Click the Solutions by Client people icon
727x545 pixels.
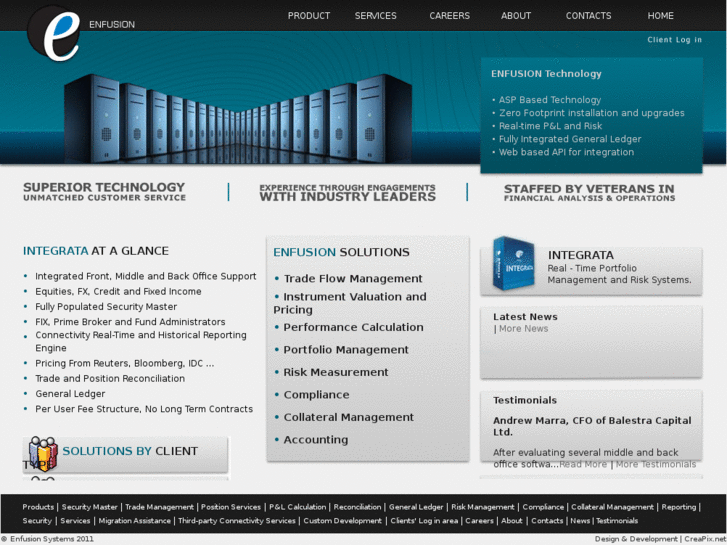[43, 453]
